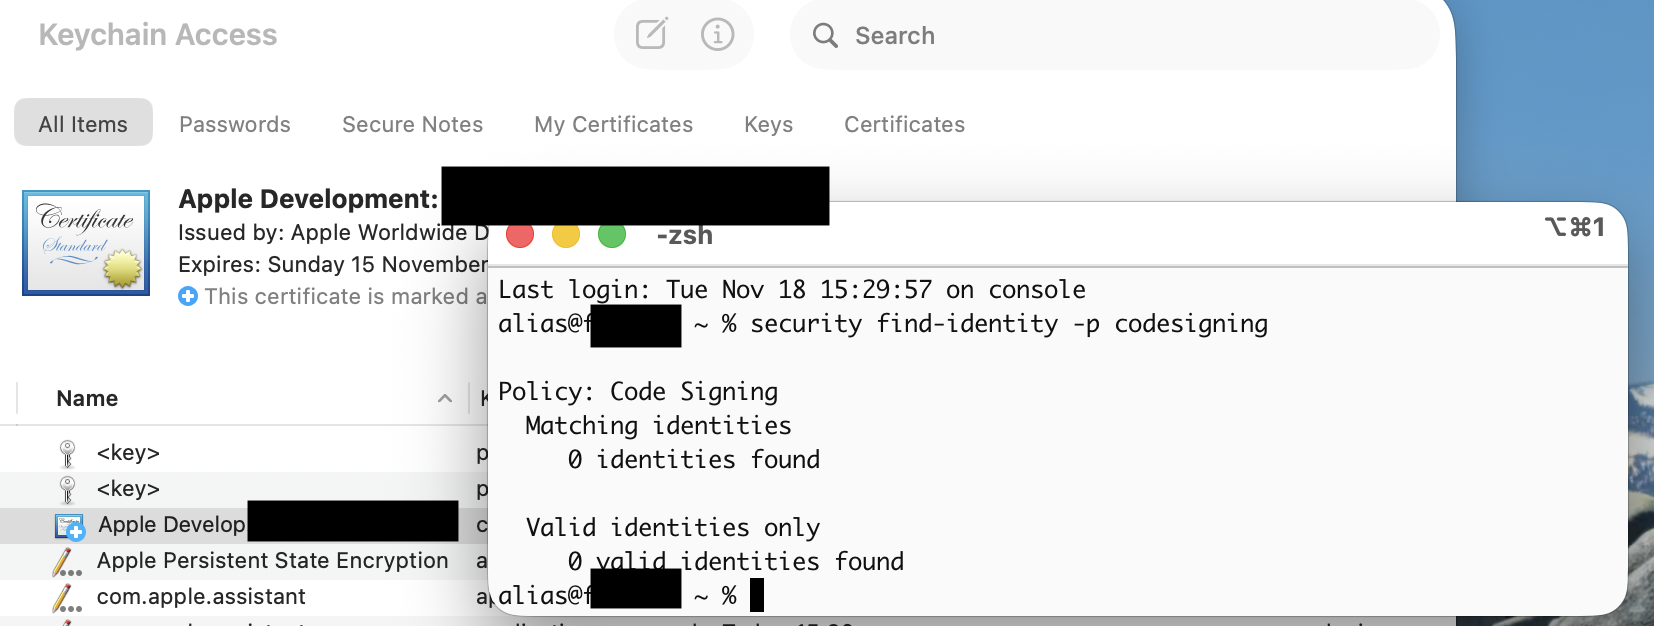Click the large certificate thumbnail image
The image size is (1654, 626).
[x=86, y=243]
